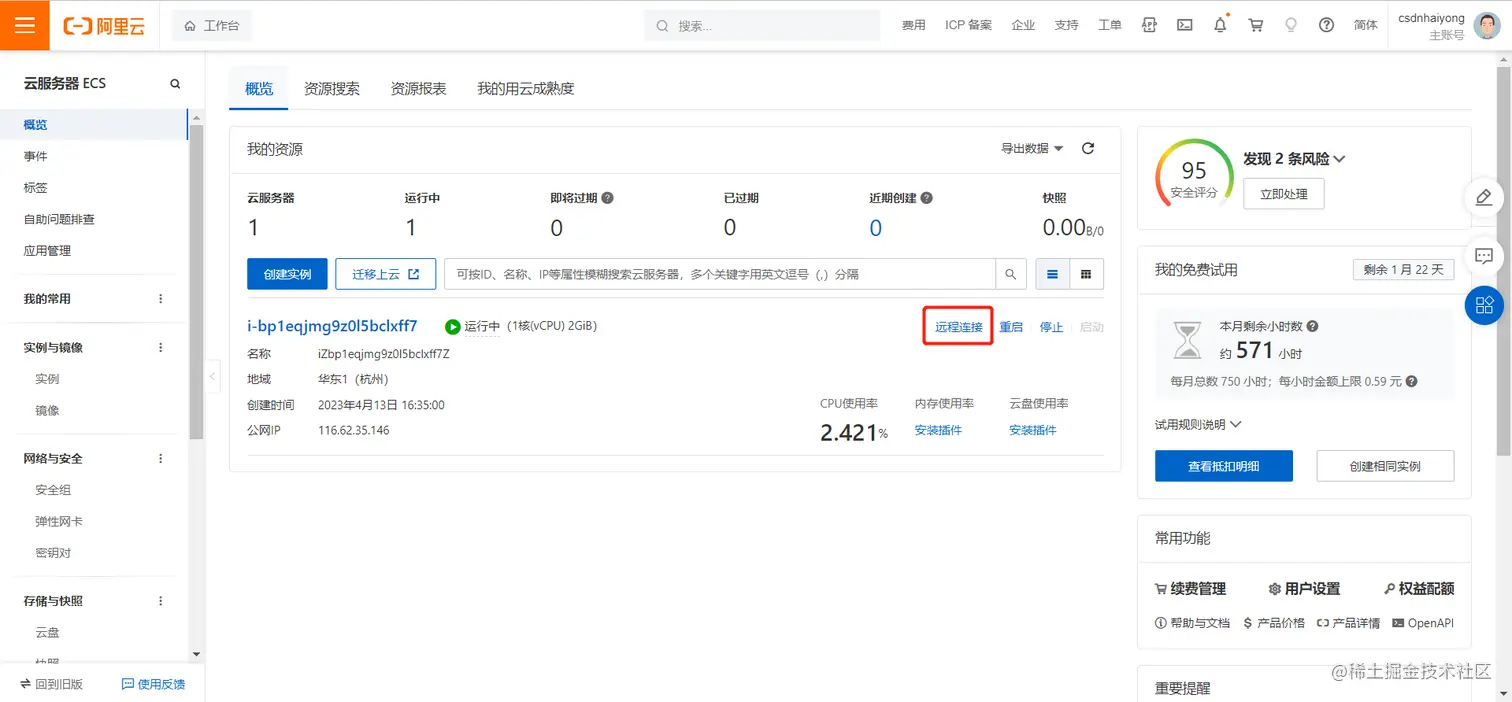Open the notifications bell

point(1220,25)
